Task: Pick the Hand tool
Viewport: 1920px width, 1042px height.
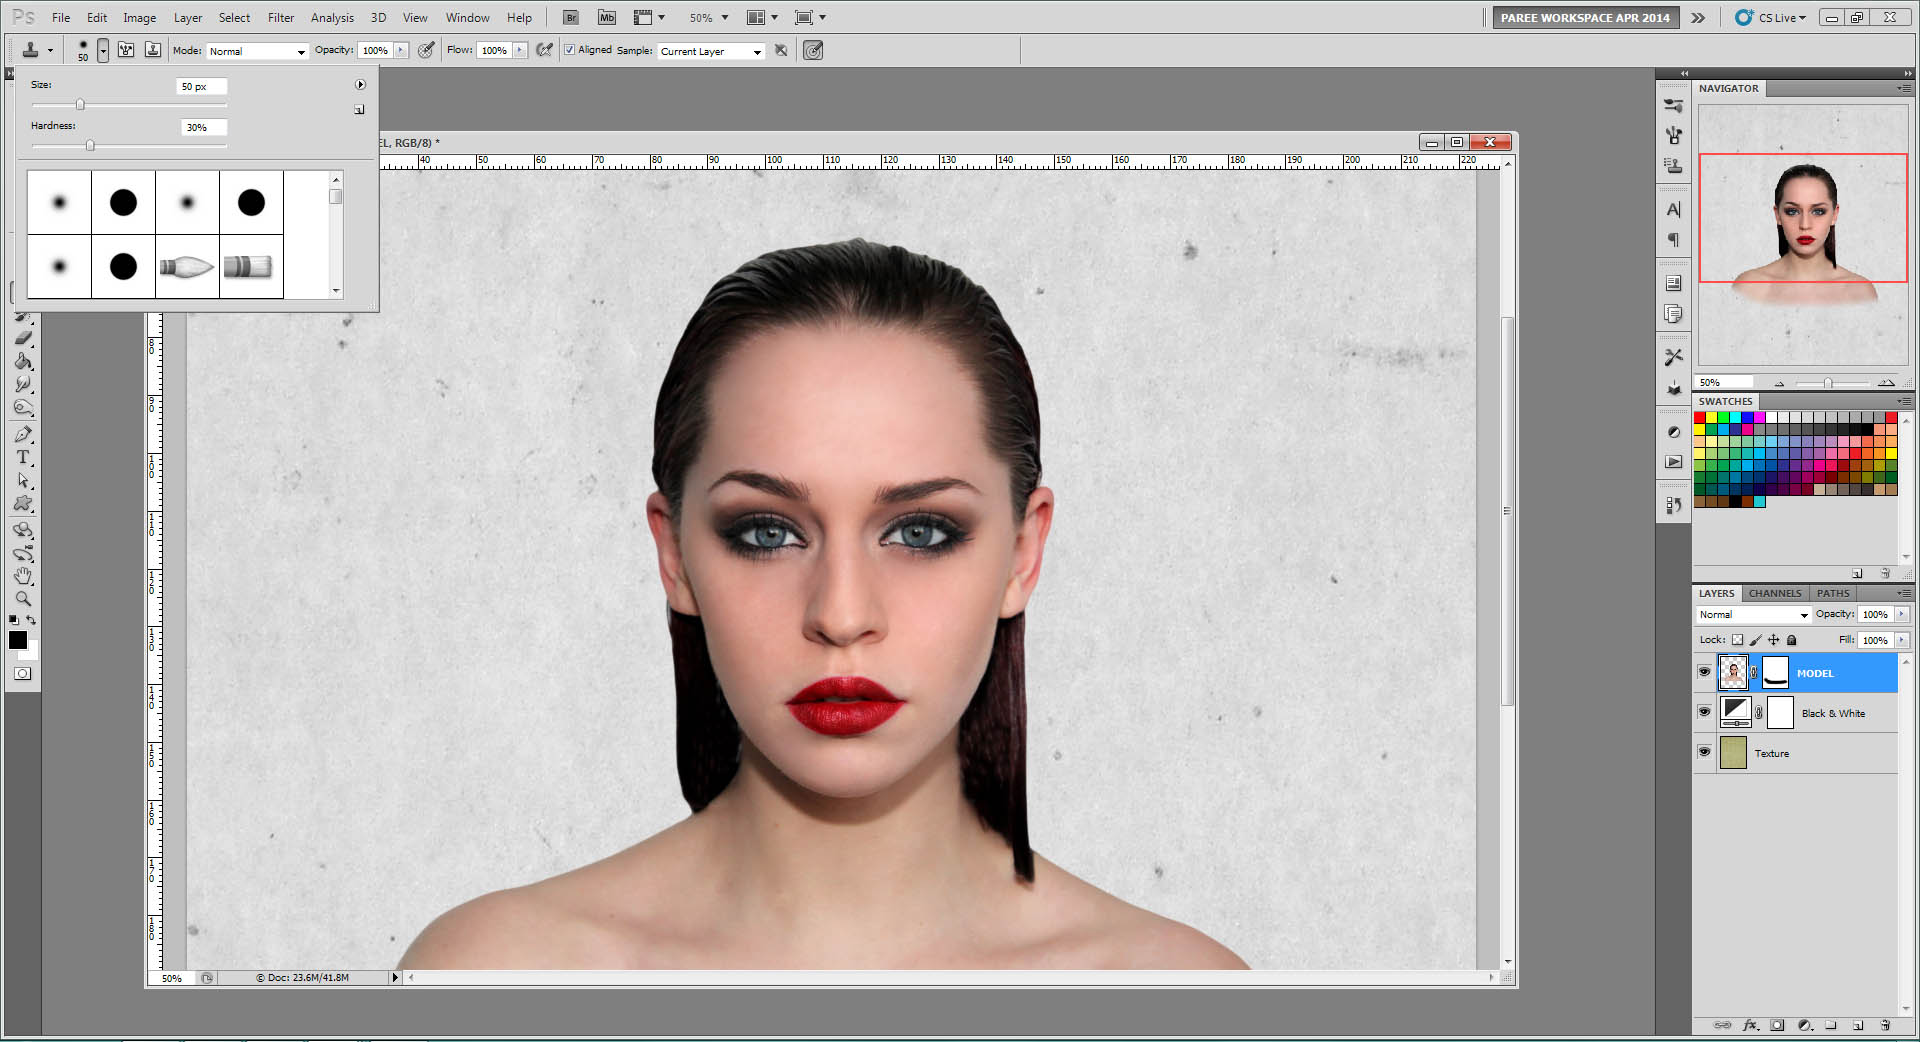Action: point(23,576)
